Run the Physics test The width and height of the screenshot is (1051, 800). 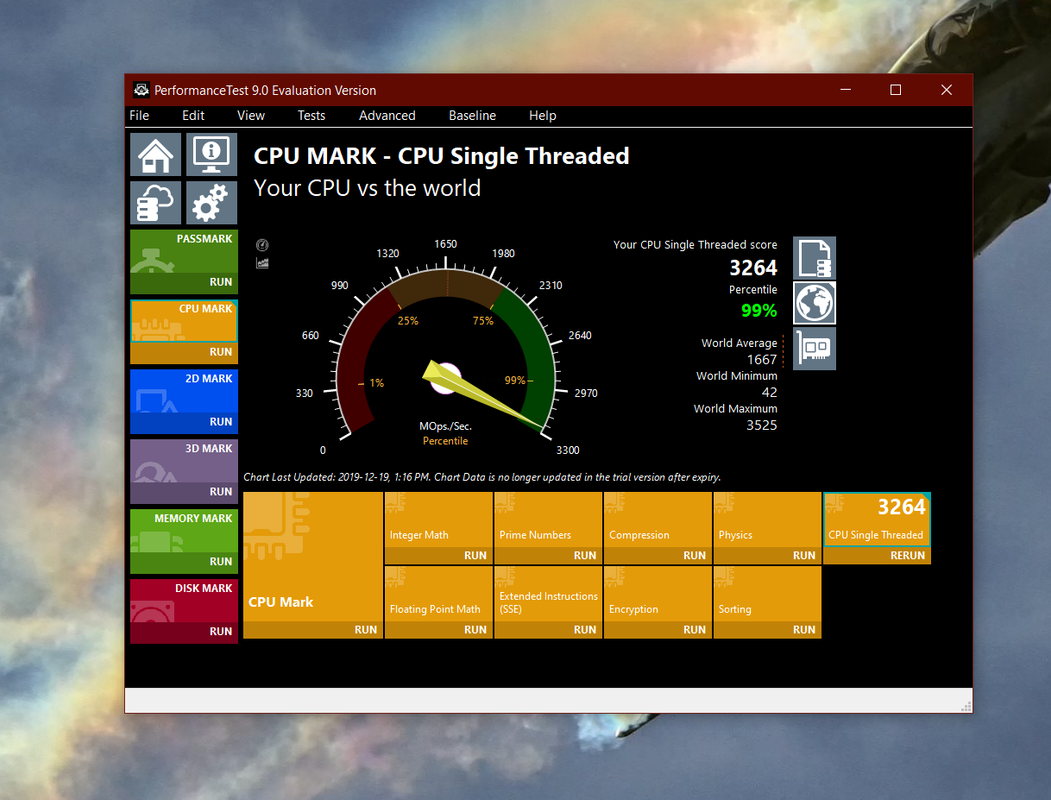coord(767,555)
